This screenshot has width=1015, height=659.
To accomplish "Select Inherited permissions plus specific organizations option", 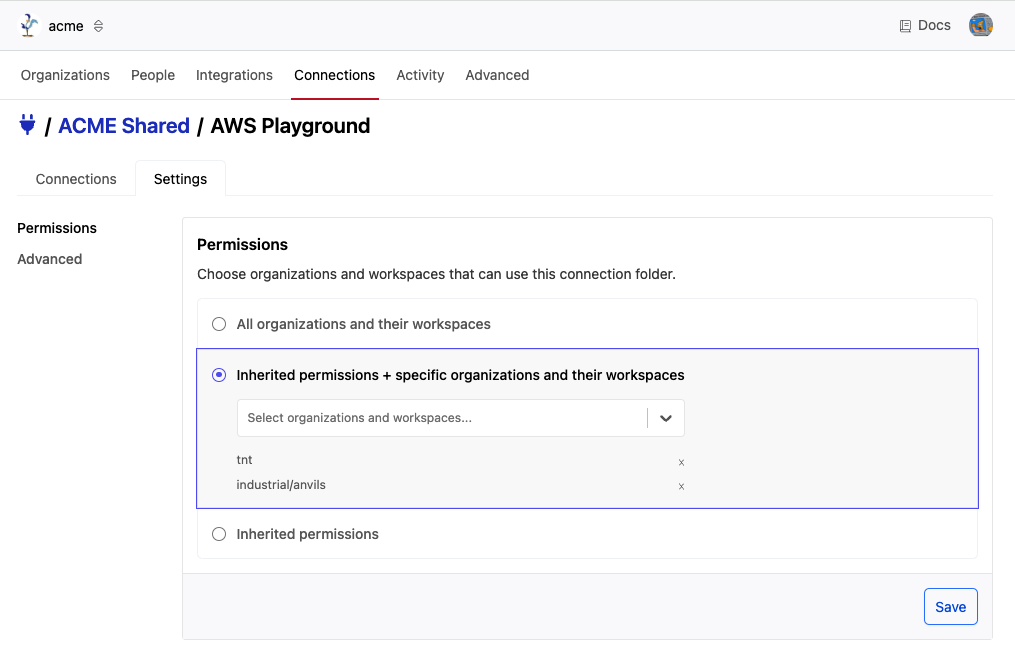I will (x=219, y=375).
